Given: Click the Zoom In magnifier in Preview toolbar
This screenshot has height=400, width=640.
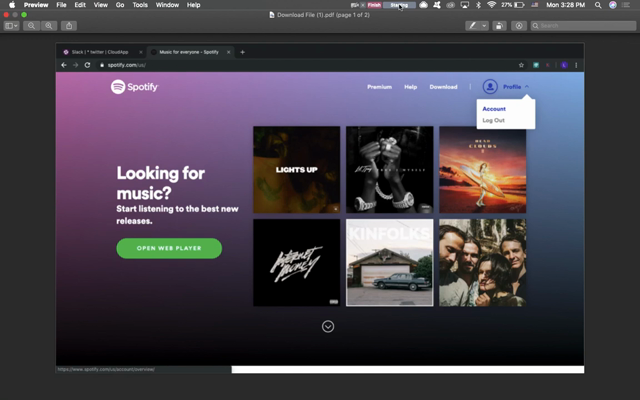Looking at the screenshot, I should pyautogui.click(x=48, y=25).
